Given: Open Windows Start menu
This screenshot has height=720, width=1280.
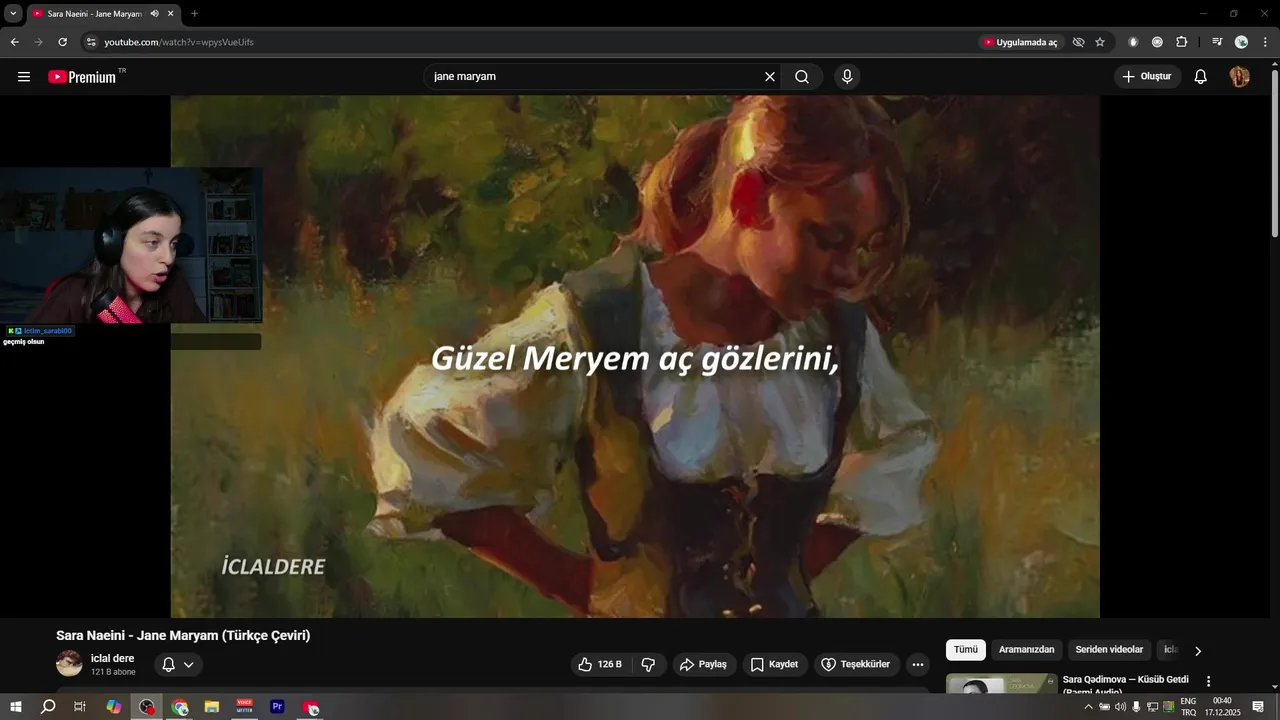Looking at the screenshot, I should tap(16, 707).
